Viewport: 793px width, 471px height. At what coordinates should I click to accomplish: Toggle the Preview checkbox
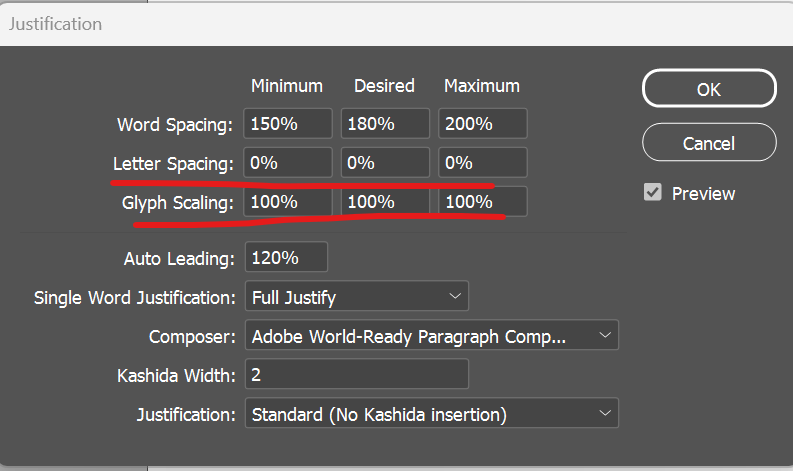(653, 193)
